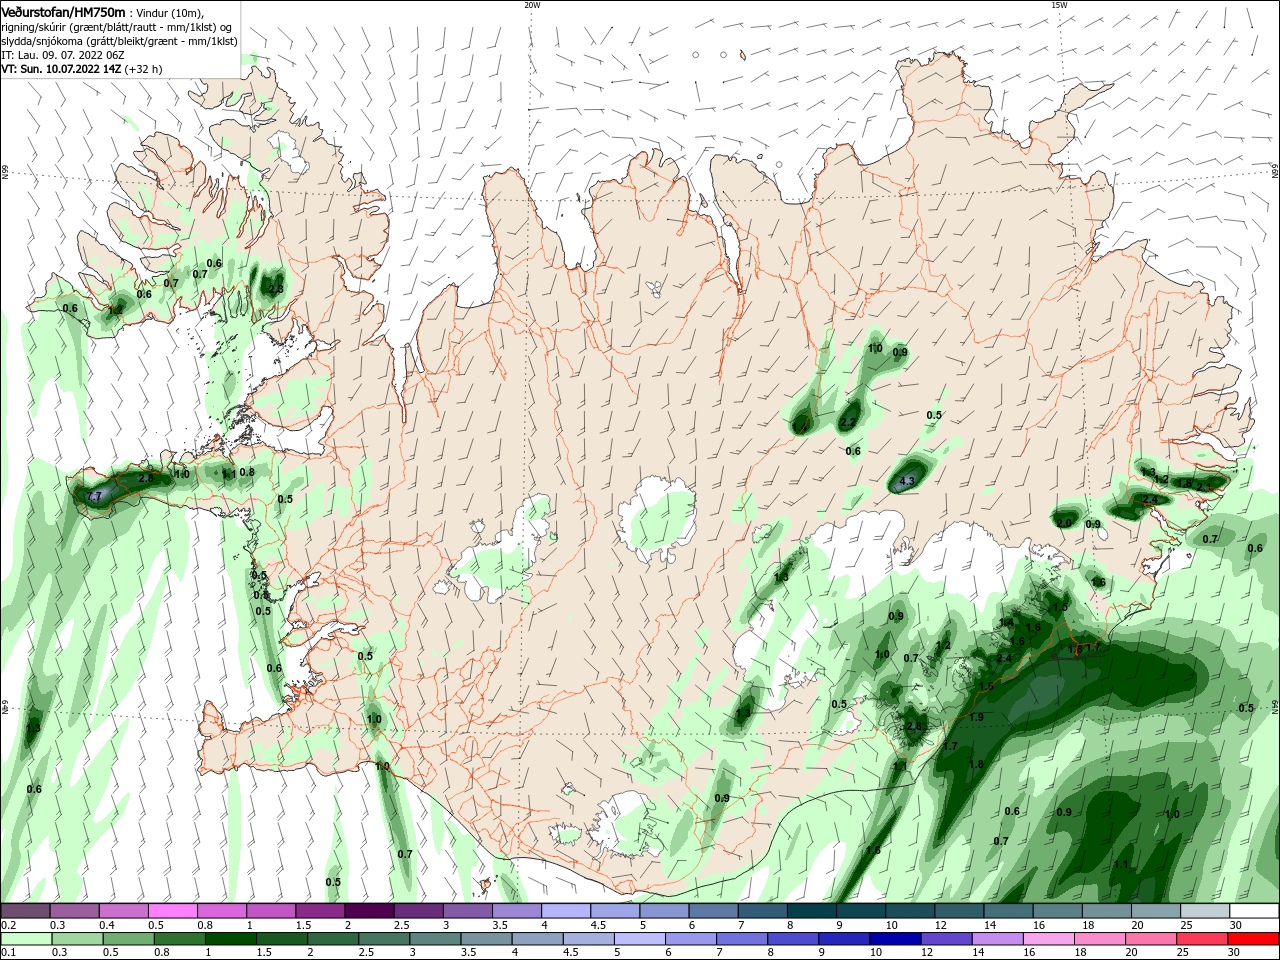Image resolution: width=1280 pixels, height=960 pixels.
Task: Select upper legend white swatch after 30
Action: [1255, 911]
